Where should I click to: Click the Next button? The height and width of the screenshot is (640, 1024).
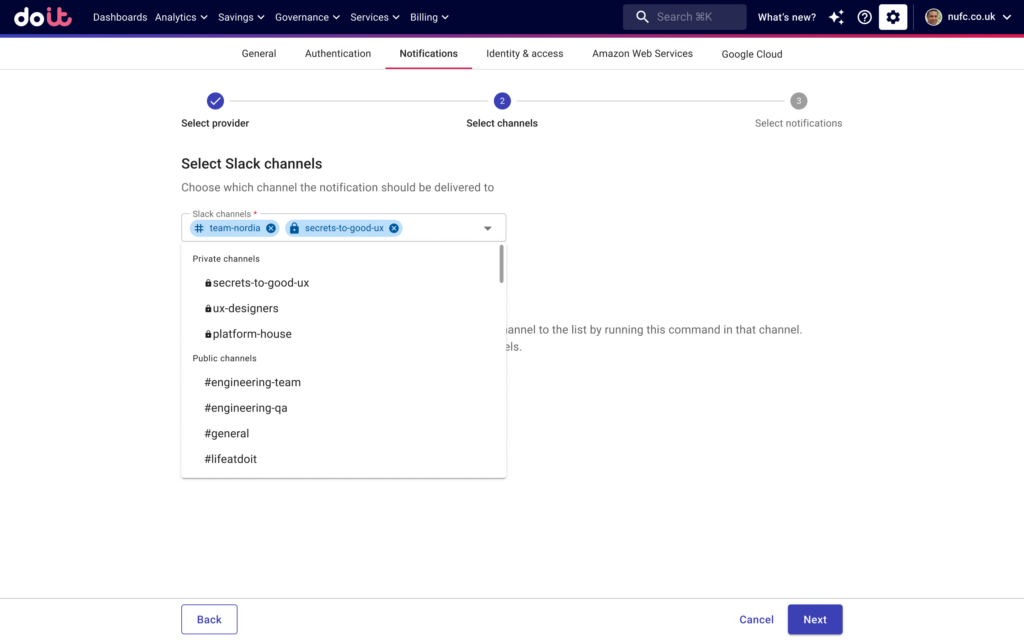814,619
